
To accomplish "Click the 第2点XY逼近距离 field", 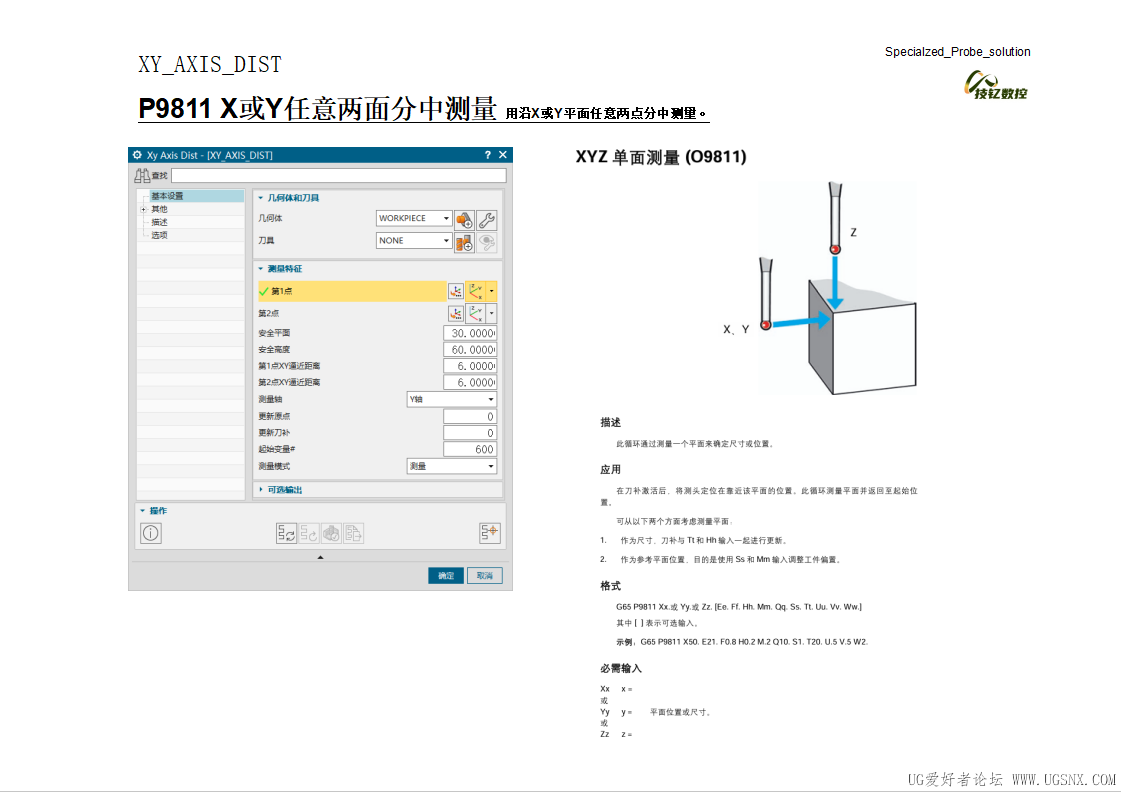I will [x=470, y=382].
